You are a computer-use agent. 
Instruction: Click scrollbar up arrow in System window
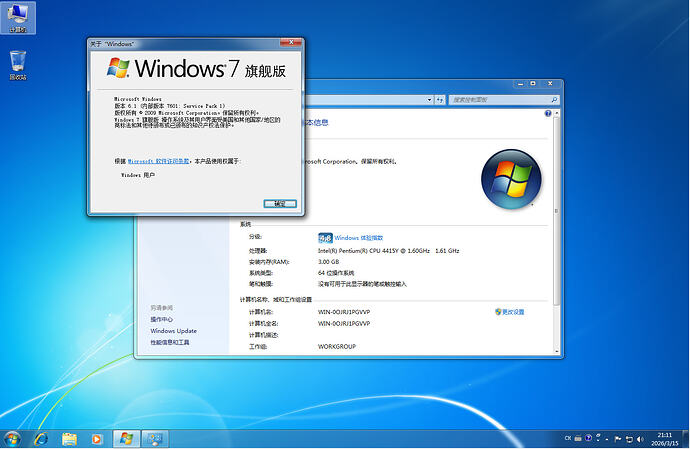coord(557,113)
